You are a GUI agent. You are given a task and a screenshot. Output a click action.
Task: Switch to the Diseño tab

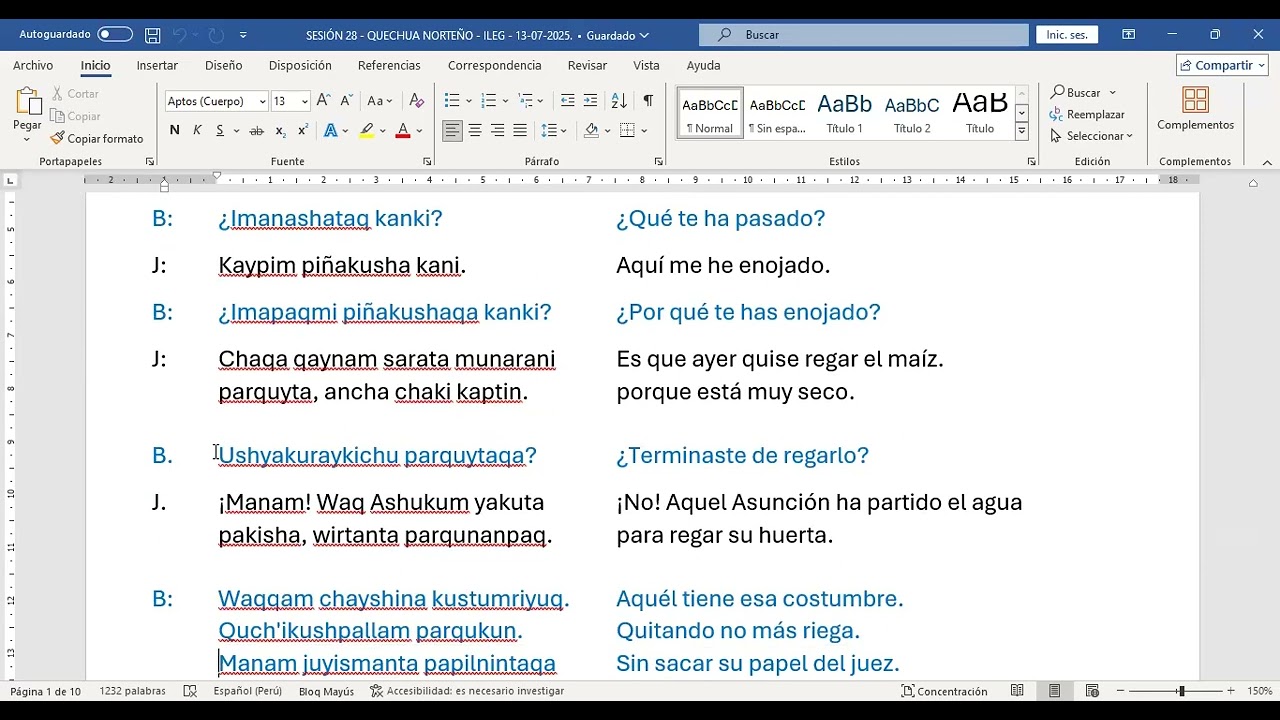pos(223,65)
